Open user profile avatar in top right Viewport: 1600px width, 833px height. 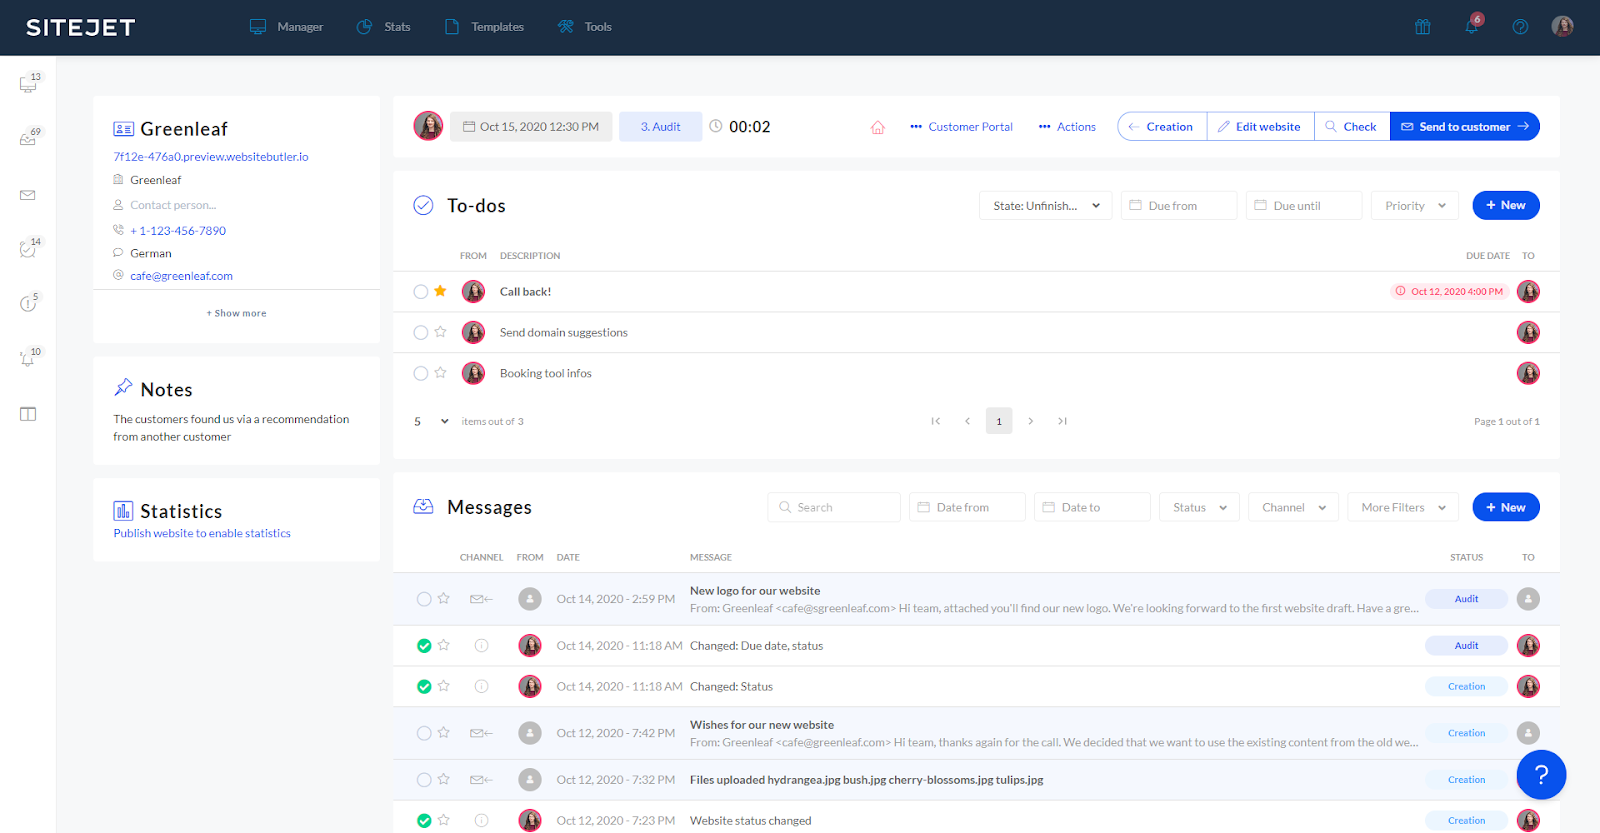(1562, 26)
